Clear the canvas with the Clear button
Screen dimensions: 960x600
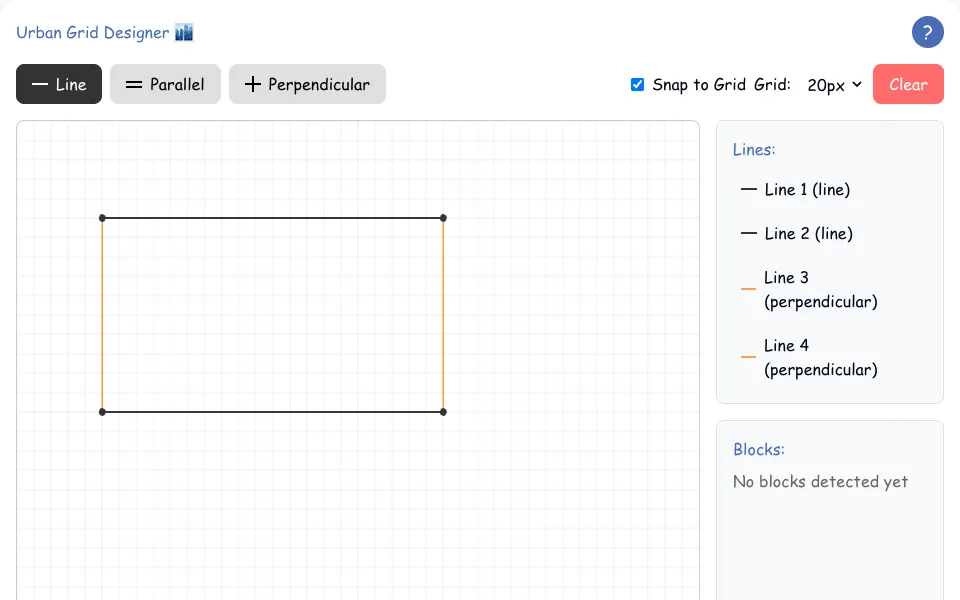908,84
